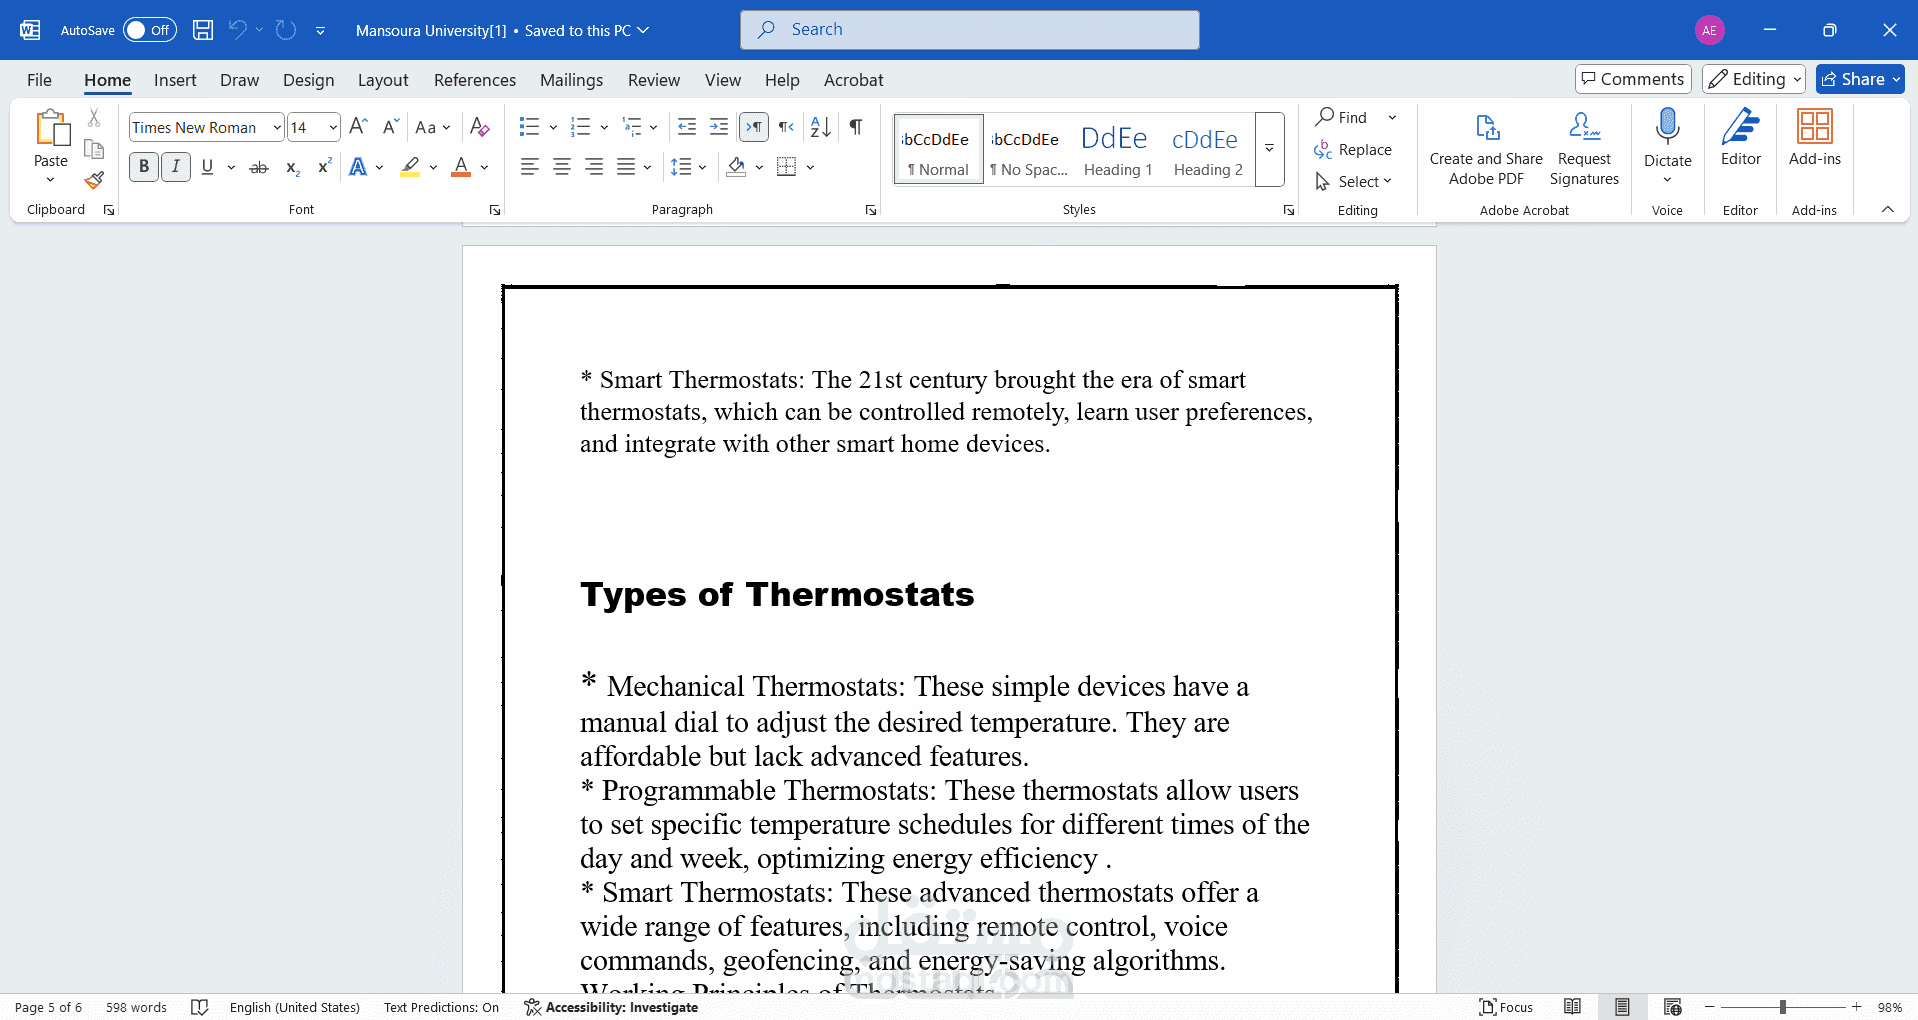The height and width of the screenshot is (1020, 1918).
Task: Apply strikethrough formatting
Action: 259,167
